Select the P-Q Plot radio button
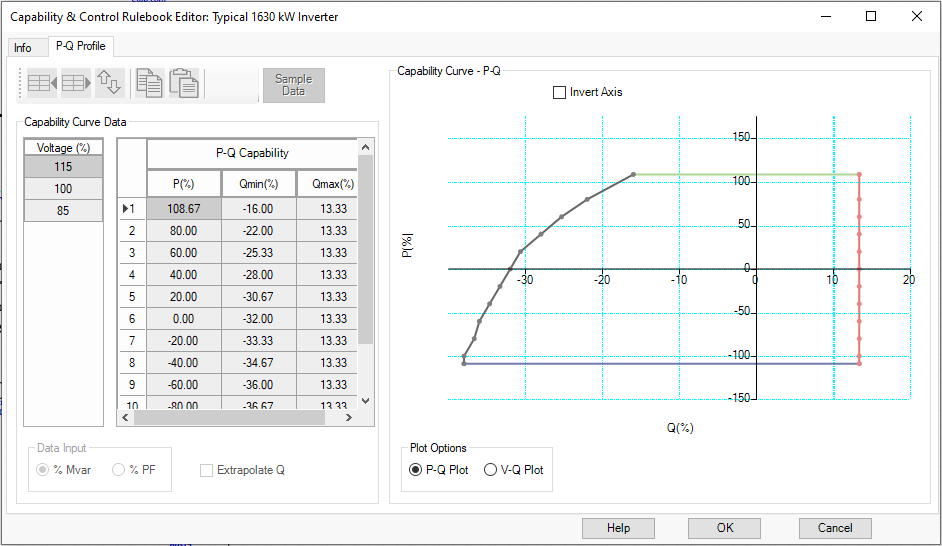Image resolution: width=942 pixels, height=546 pixels. pyautogui.click(x=416, y=470)
